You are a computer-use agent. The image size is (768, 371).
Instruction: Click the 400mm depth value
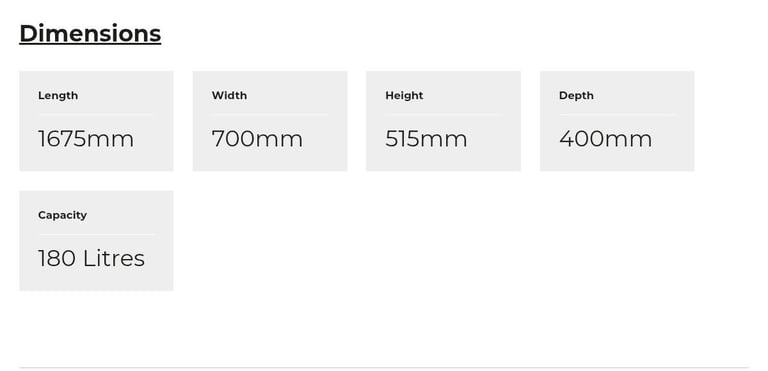click(605, 139)
